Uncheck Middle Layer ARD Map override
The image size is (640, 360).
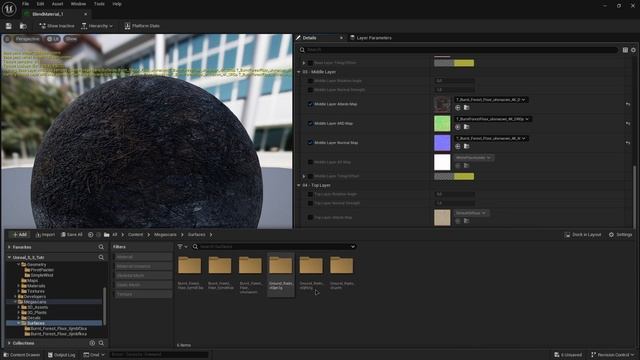(x=310, y=123)
